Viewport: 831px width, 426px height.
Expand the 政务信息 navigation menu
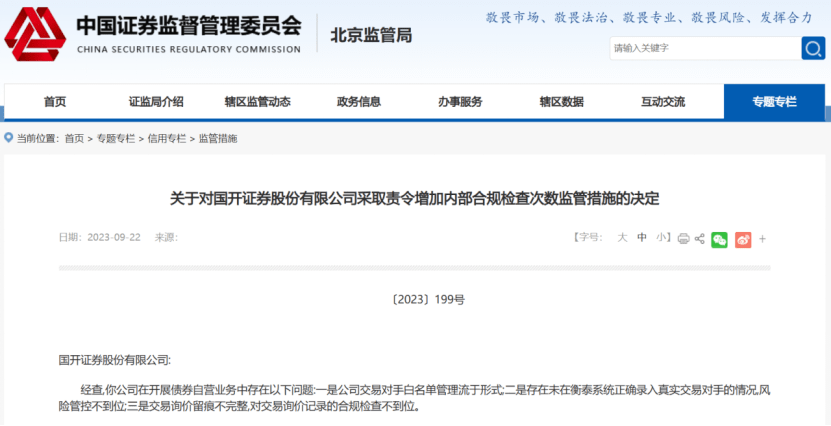coord(359,102)
